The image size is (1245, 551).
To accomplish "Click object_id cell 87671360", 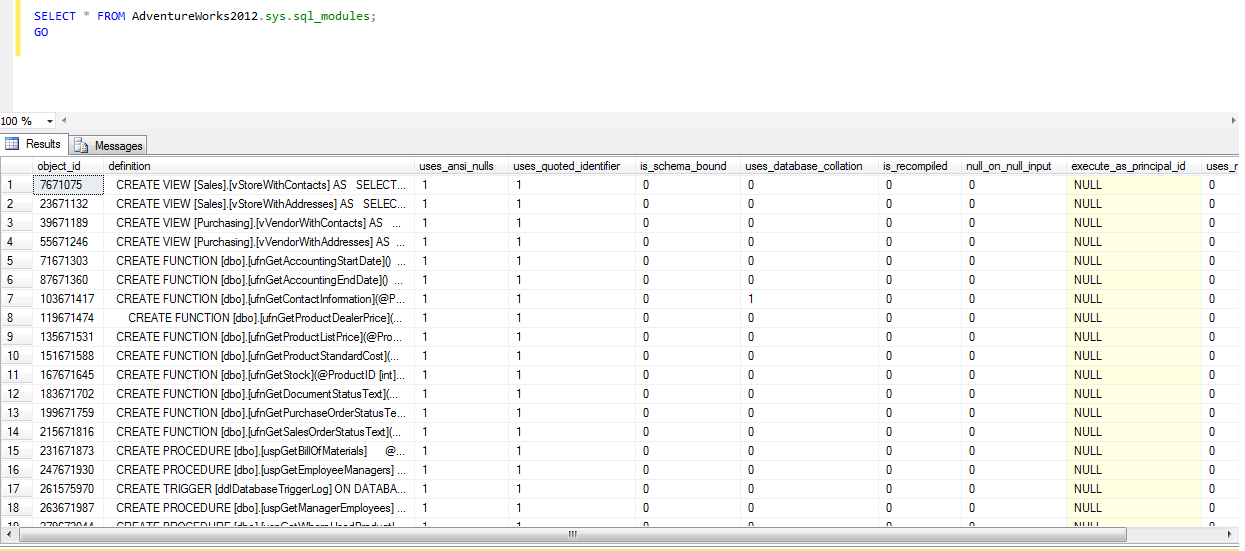I will click(67, 280).
